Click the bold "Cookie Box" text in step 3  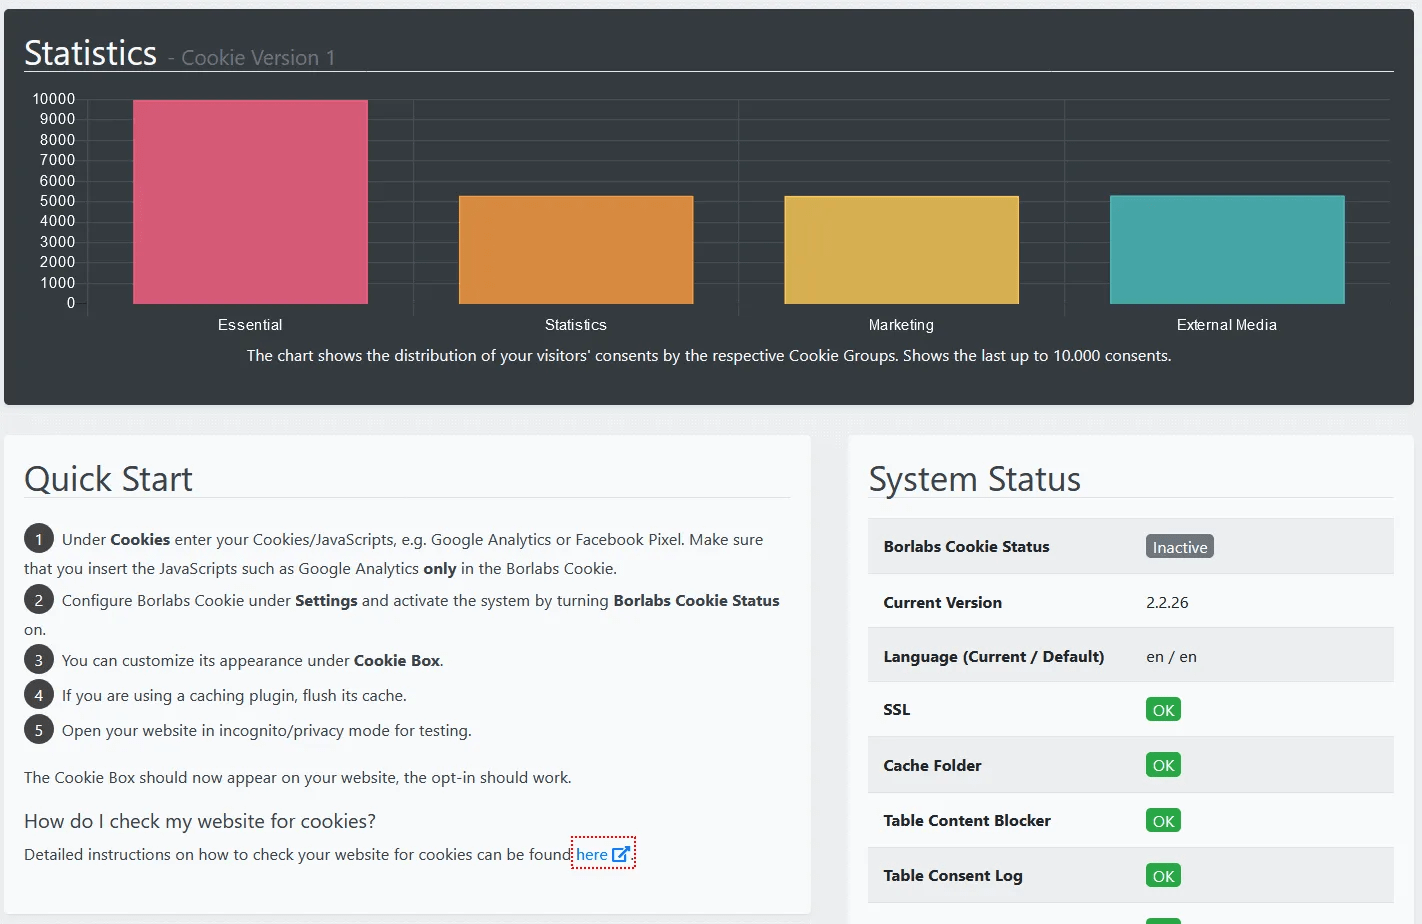click(x=397, y=661)
